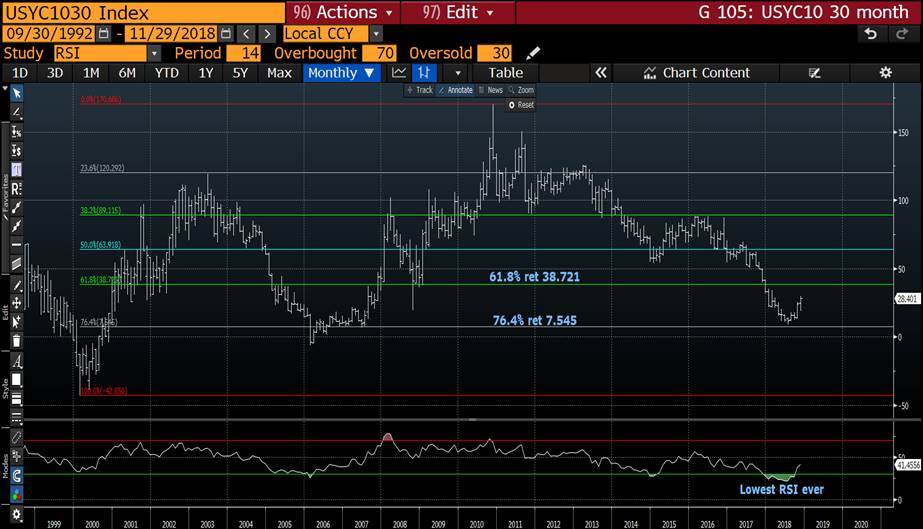The width and height of the screenshot is (923, 529).
Task: Open the RSI study dropdown
Action: pyautogui.click(x=154, y=54)
